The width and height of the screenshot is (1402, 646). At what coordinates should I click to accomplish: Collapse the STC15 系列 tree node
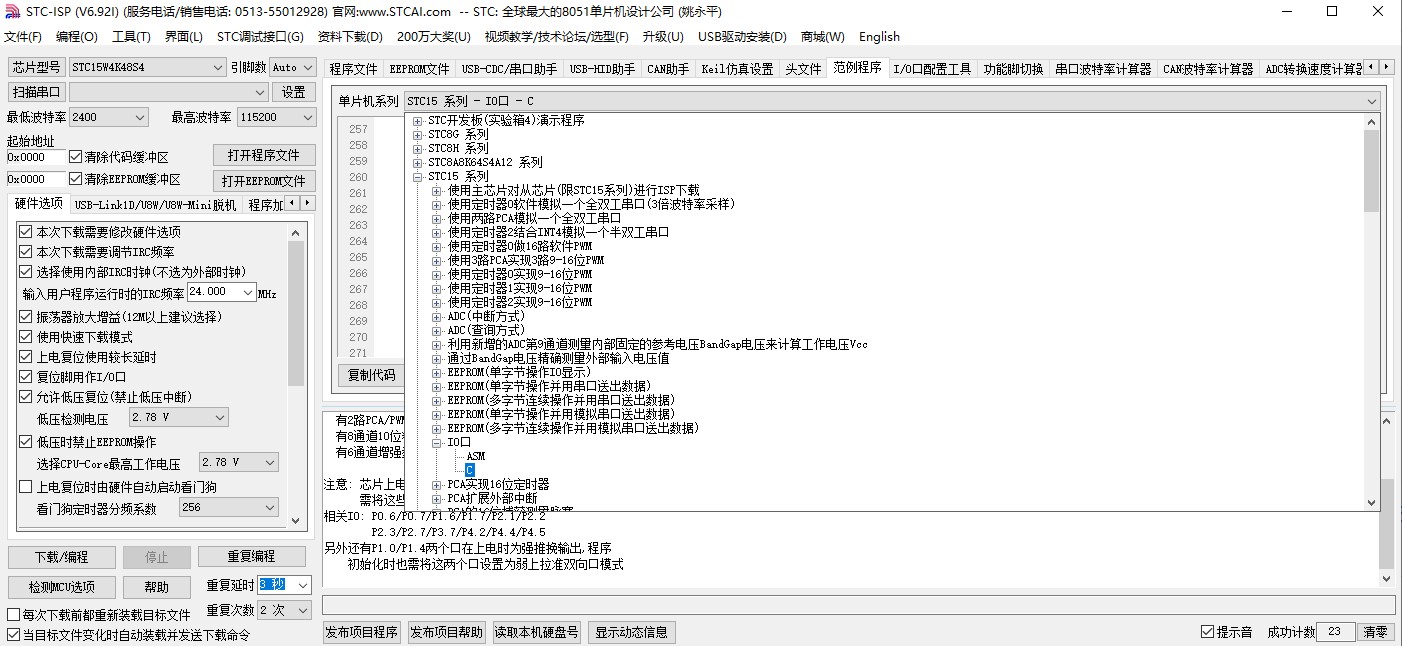[418, 176]
